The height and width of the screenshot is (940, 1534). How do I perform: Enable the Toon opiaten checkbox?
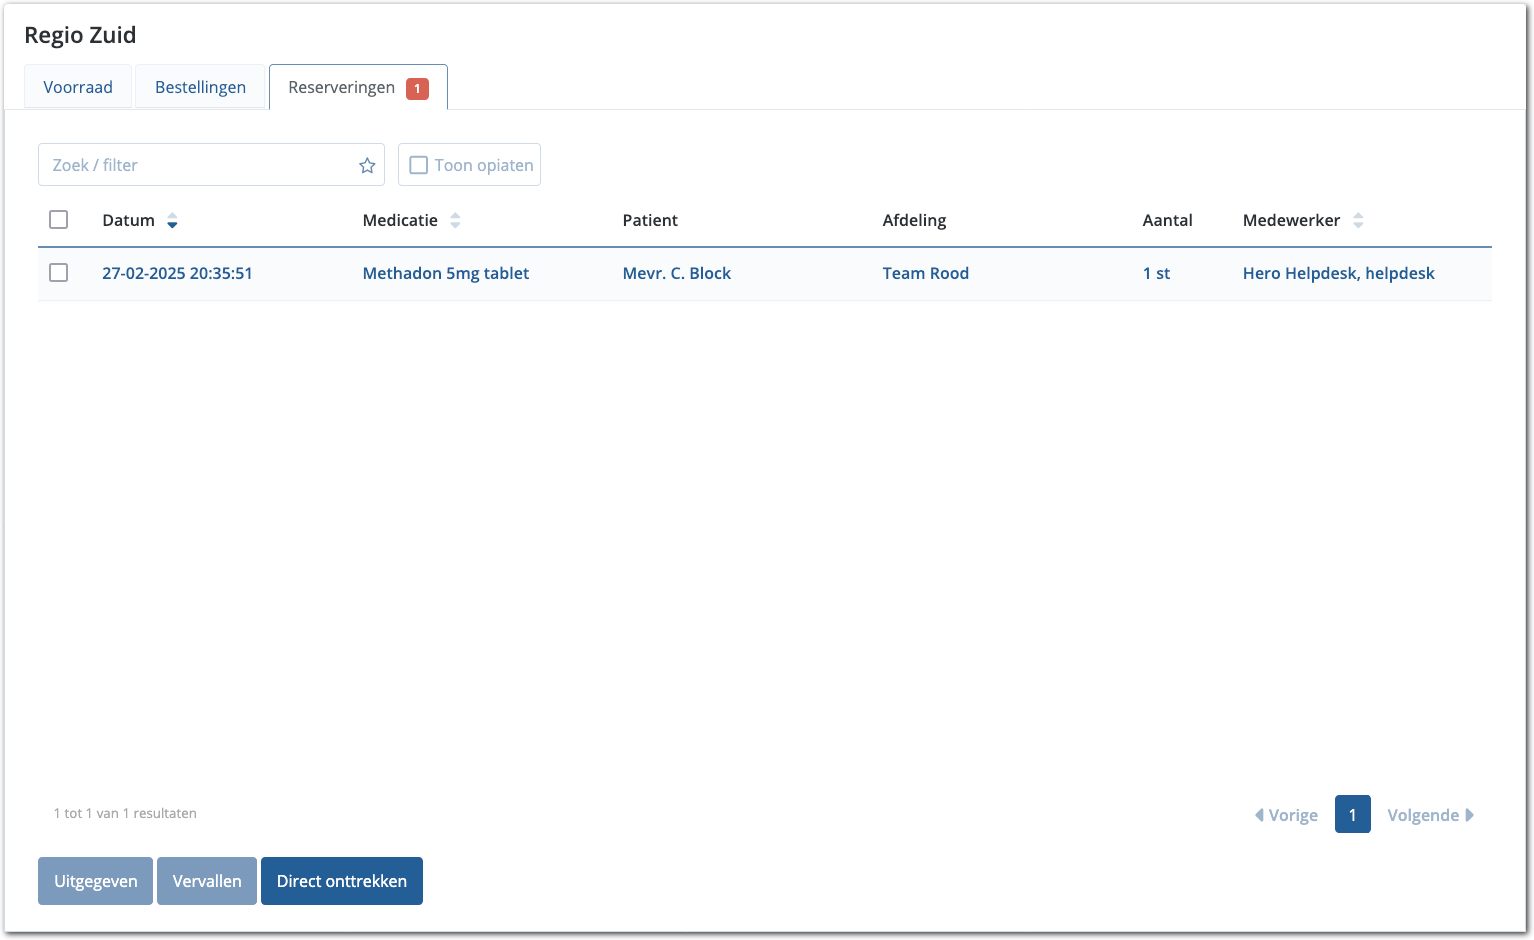click(x=419, y=165)
